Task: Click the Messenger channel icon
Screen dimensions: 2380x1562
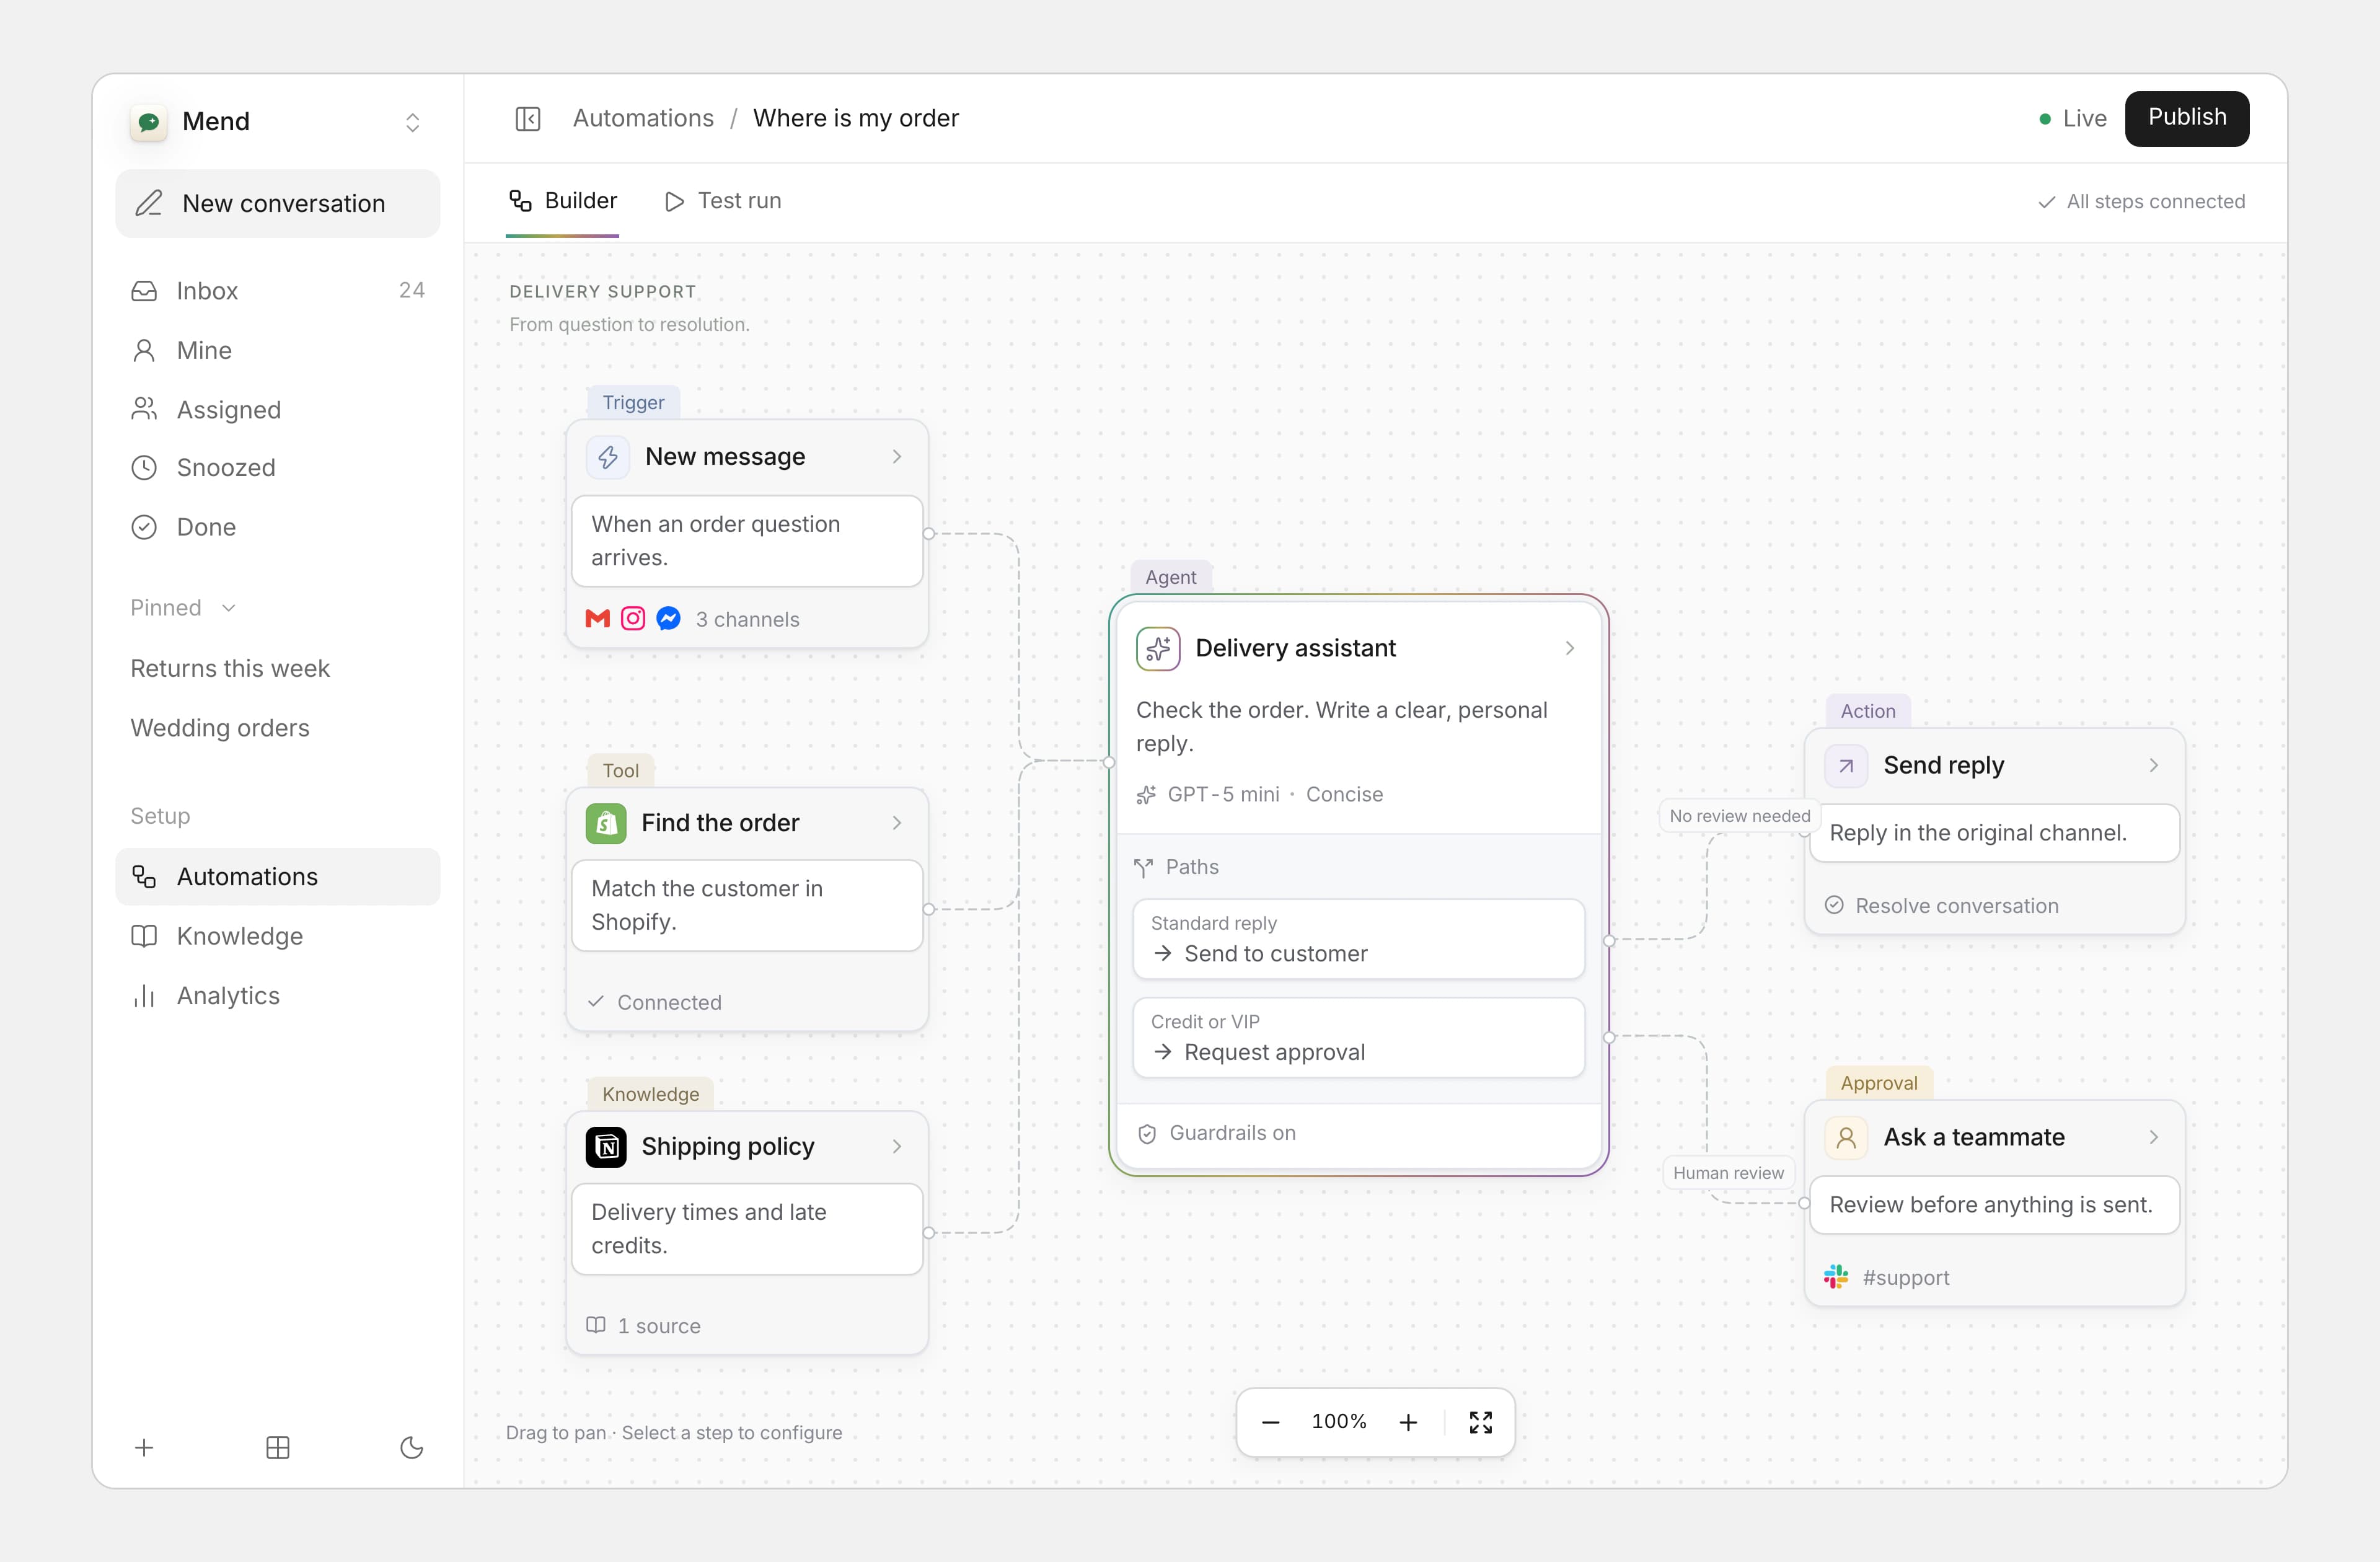Action: pos(668,619)
